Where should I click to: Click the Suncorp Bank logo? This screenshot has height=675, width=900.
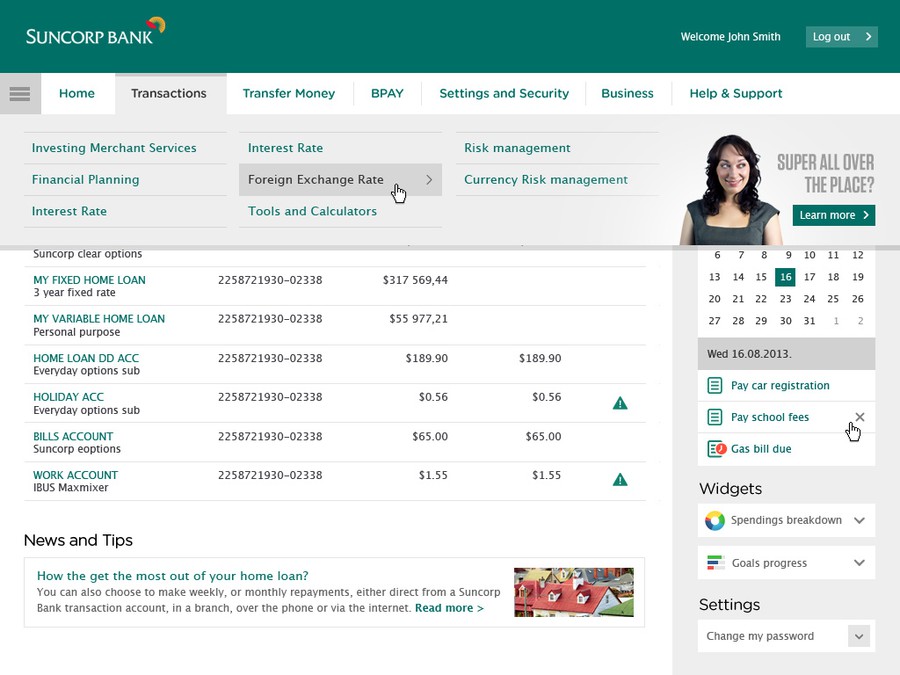[95, 33]
